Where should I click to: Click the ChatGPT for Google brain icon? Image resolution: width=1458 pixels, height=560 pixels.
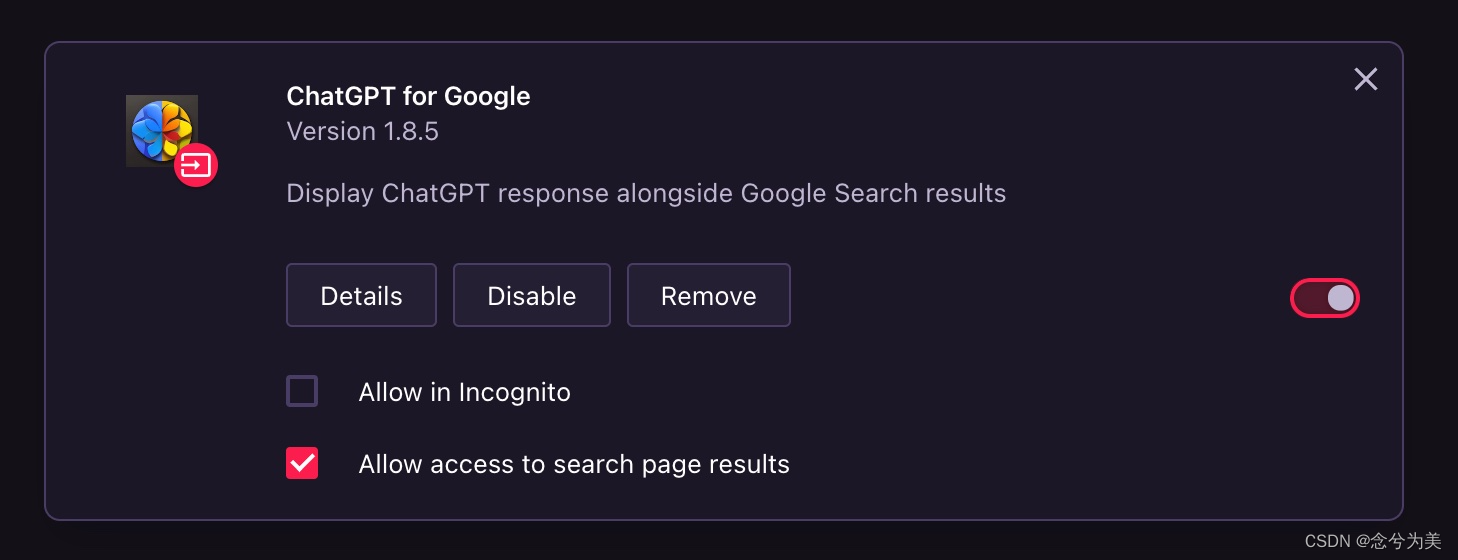click(x=162, y=131)
